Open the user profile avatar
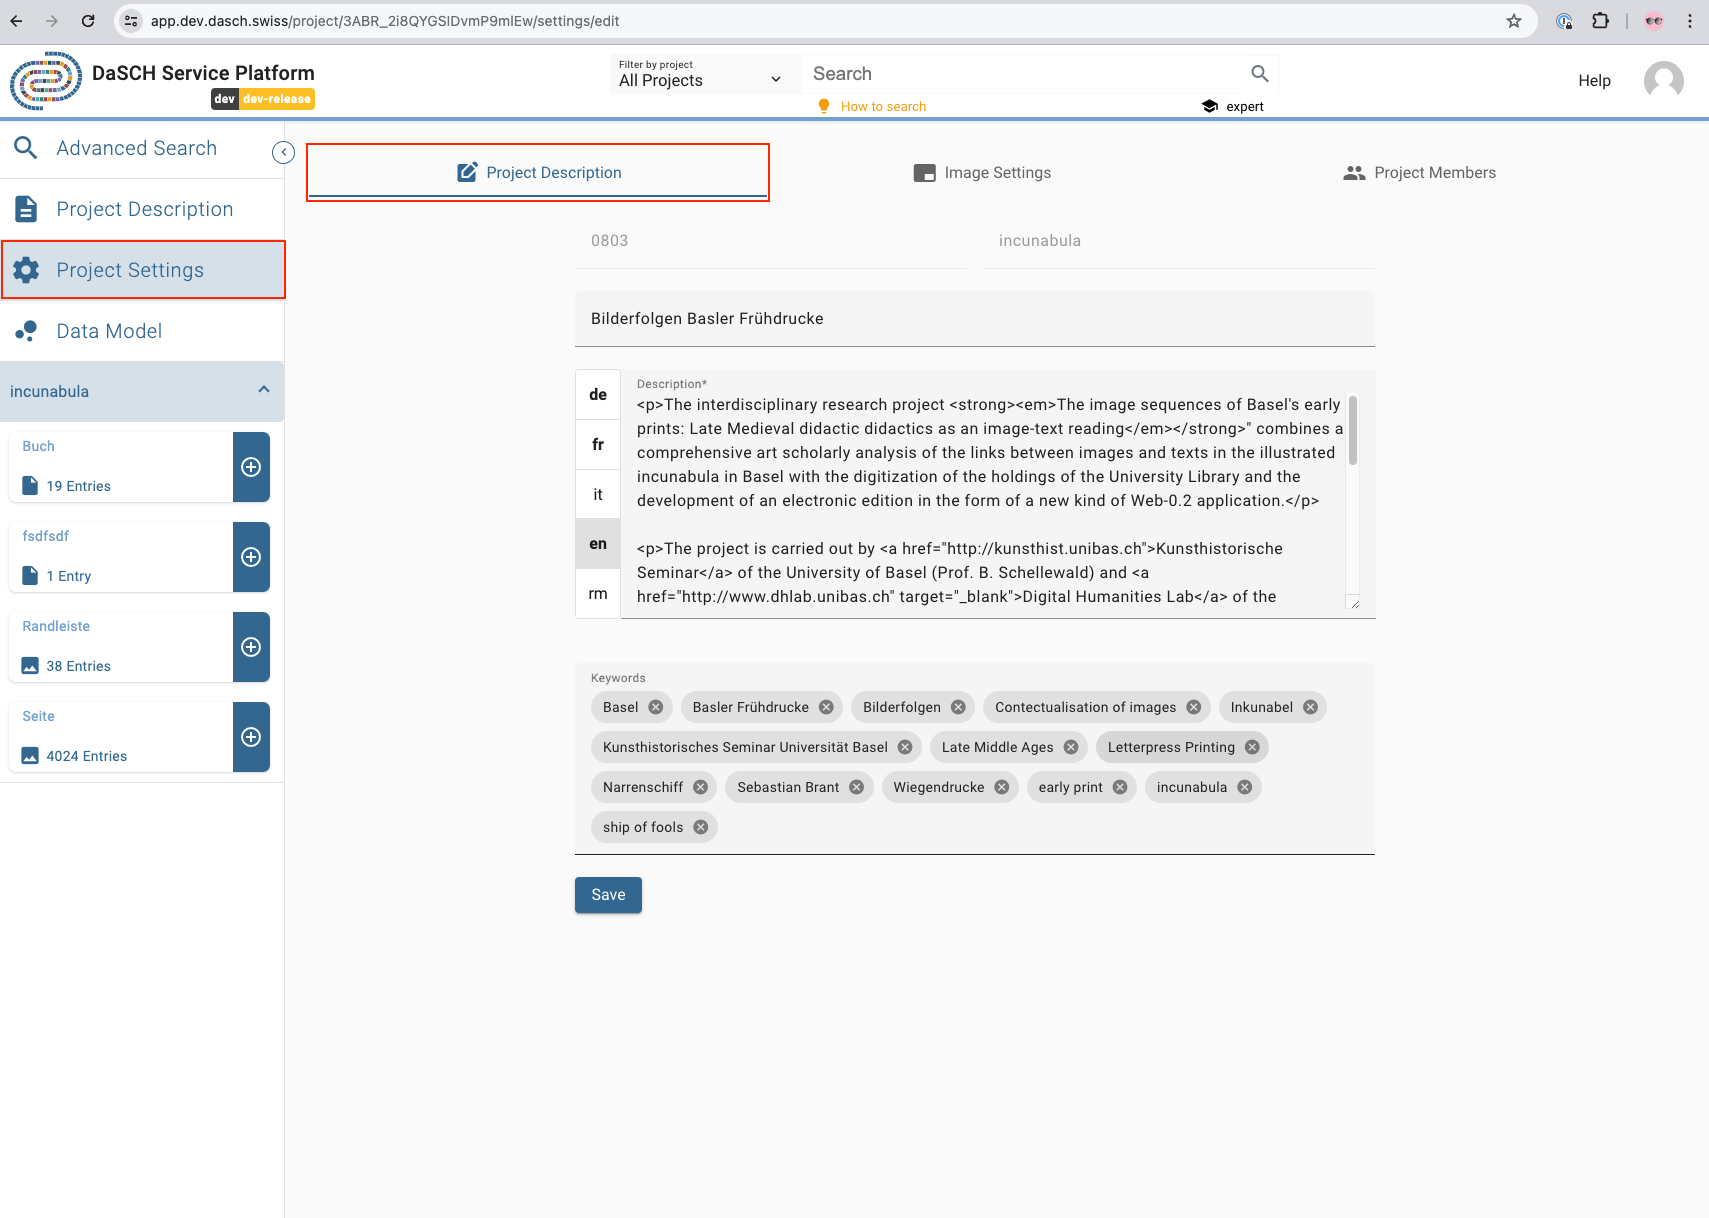The height and width of the screenshot is (1218, 1709). click(1663, 81)
